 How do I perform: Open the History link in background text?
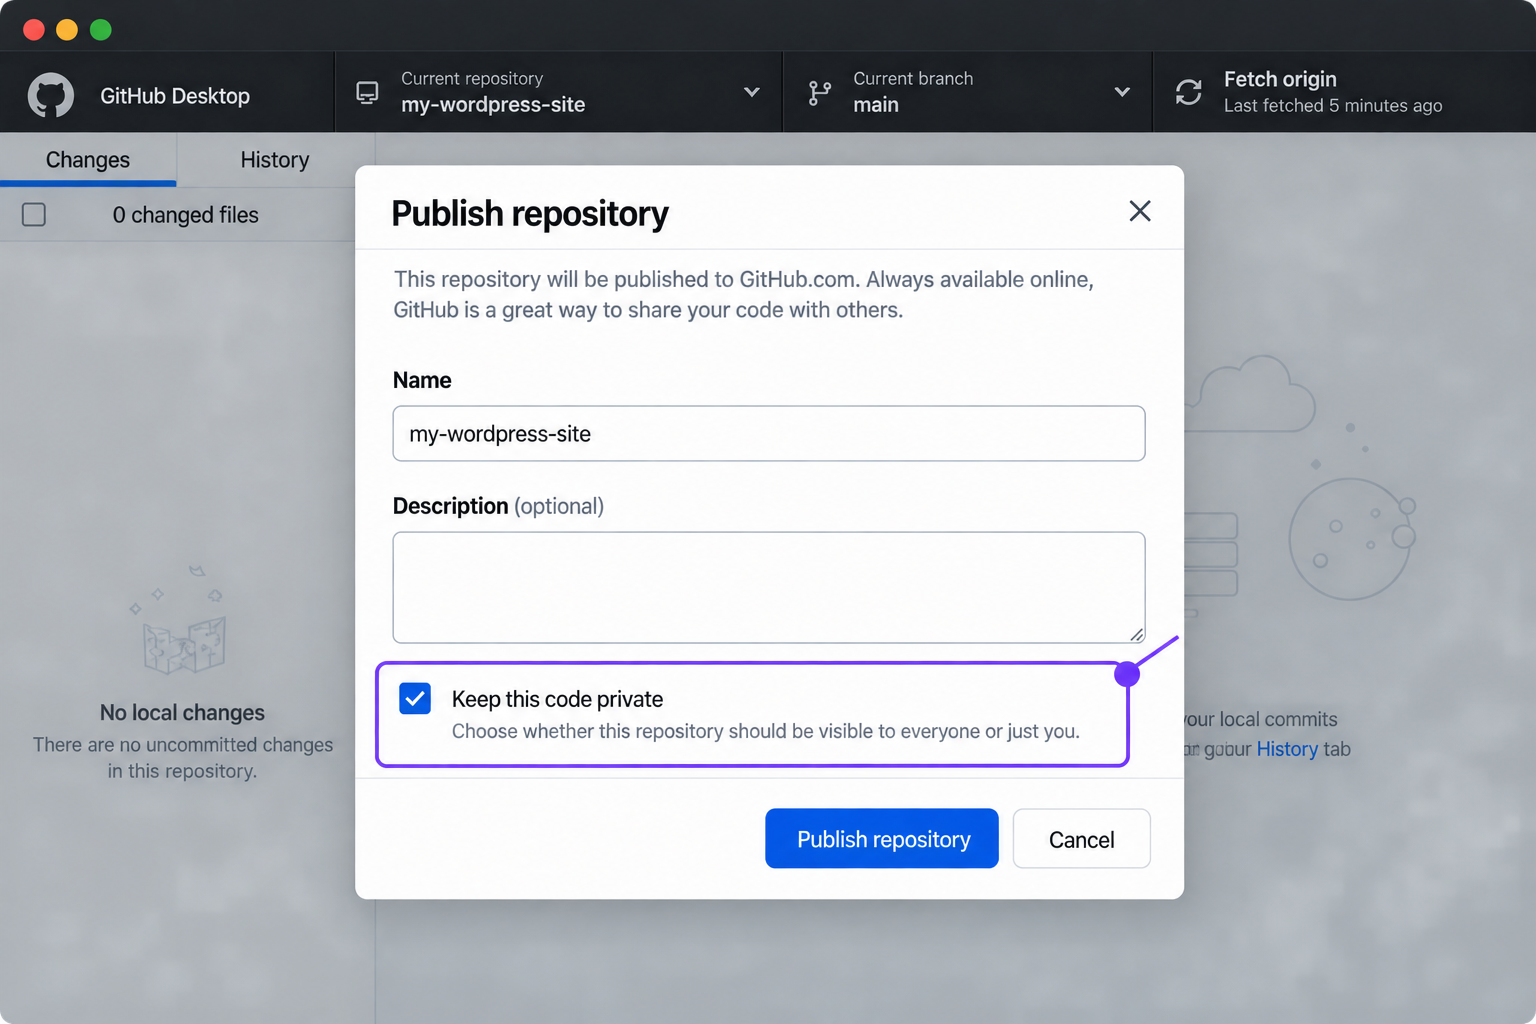coord(1287,749)
